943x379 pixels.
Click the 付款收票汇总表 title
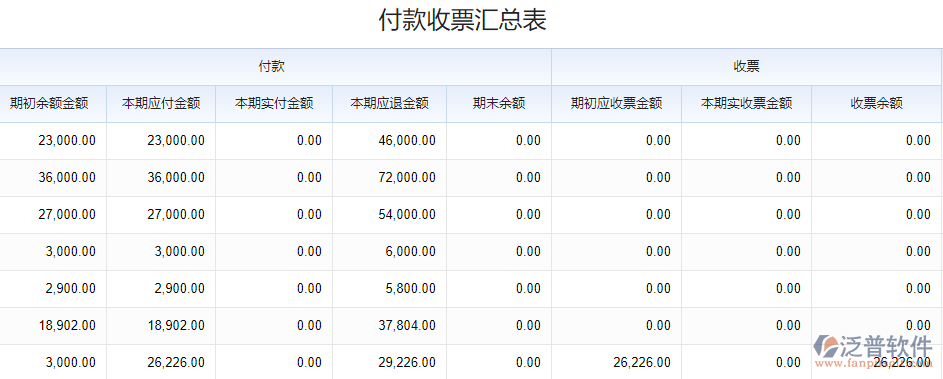462,20
